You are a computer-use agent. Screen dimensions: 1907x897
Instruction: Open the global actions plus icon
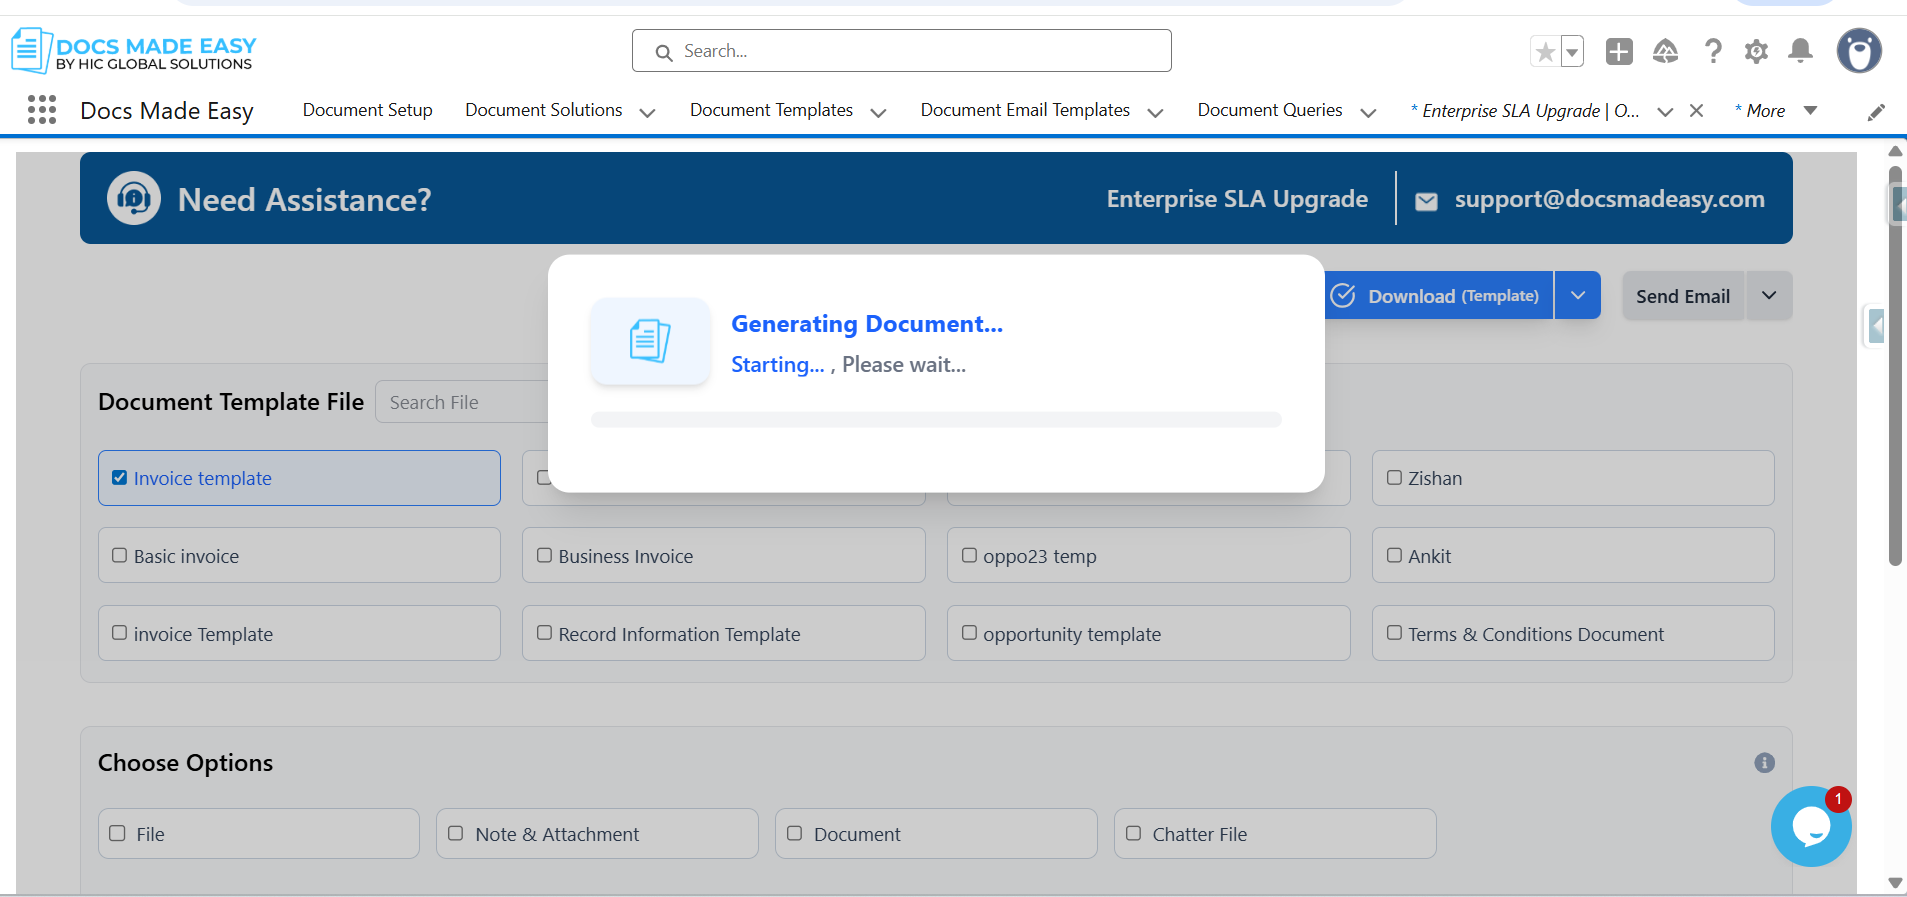click(x=1618, y=52)
